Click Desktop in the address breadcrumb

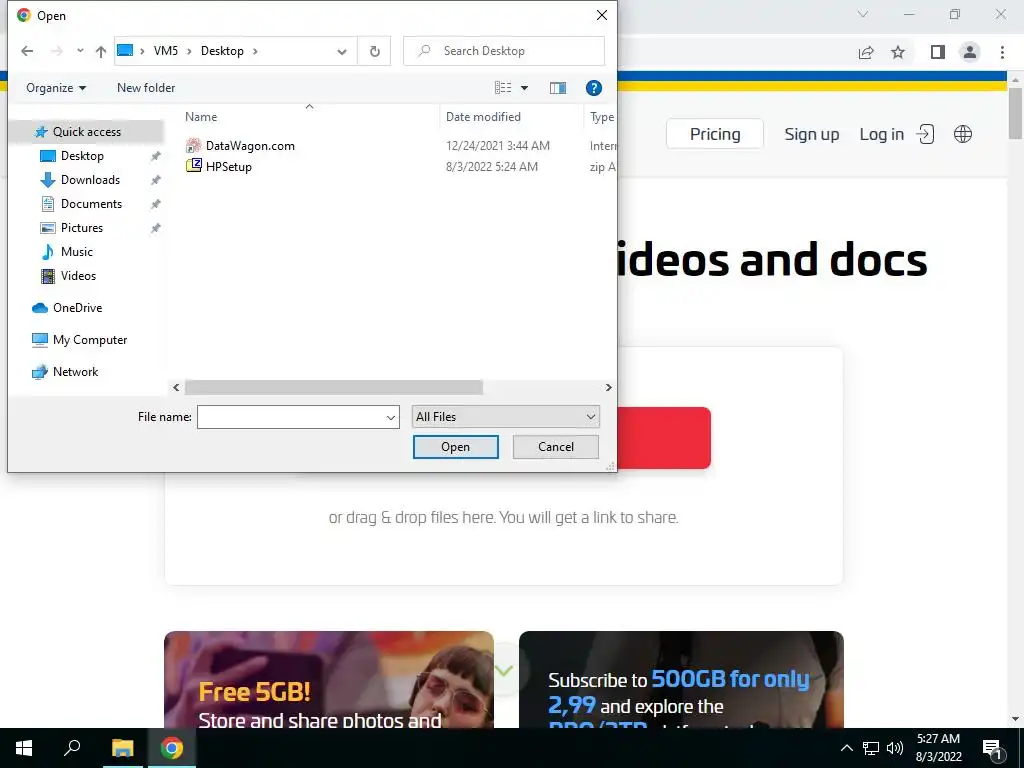[222, 51]
